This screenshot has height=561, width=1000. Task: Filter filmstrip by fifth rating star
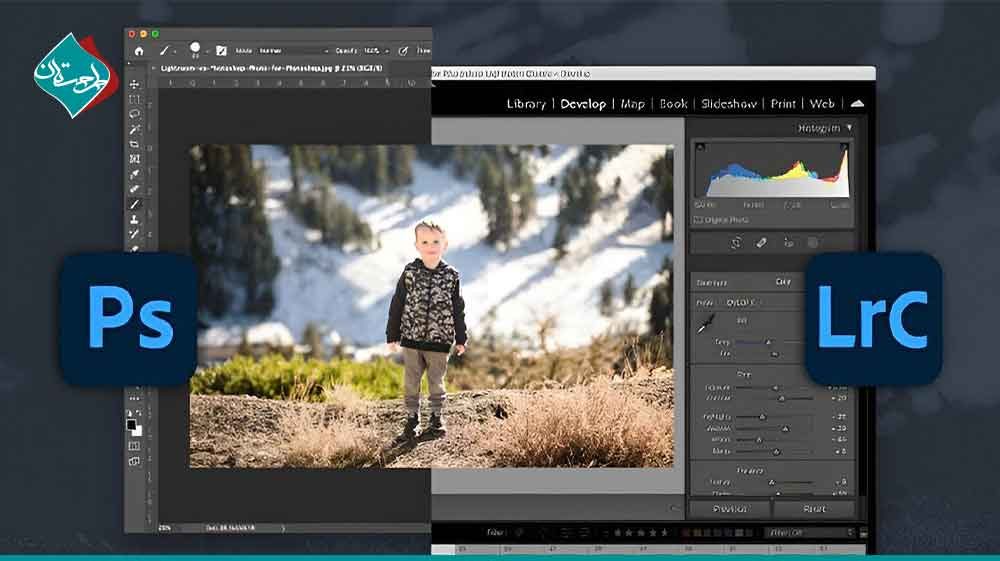(x=665, y=532)
